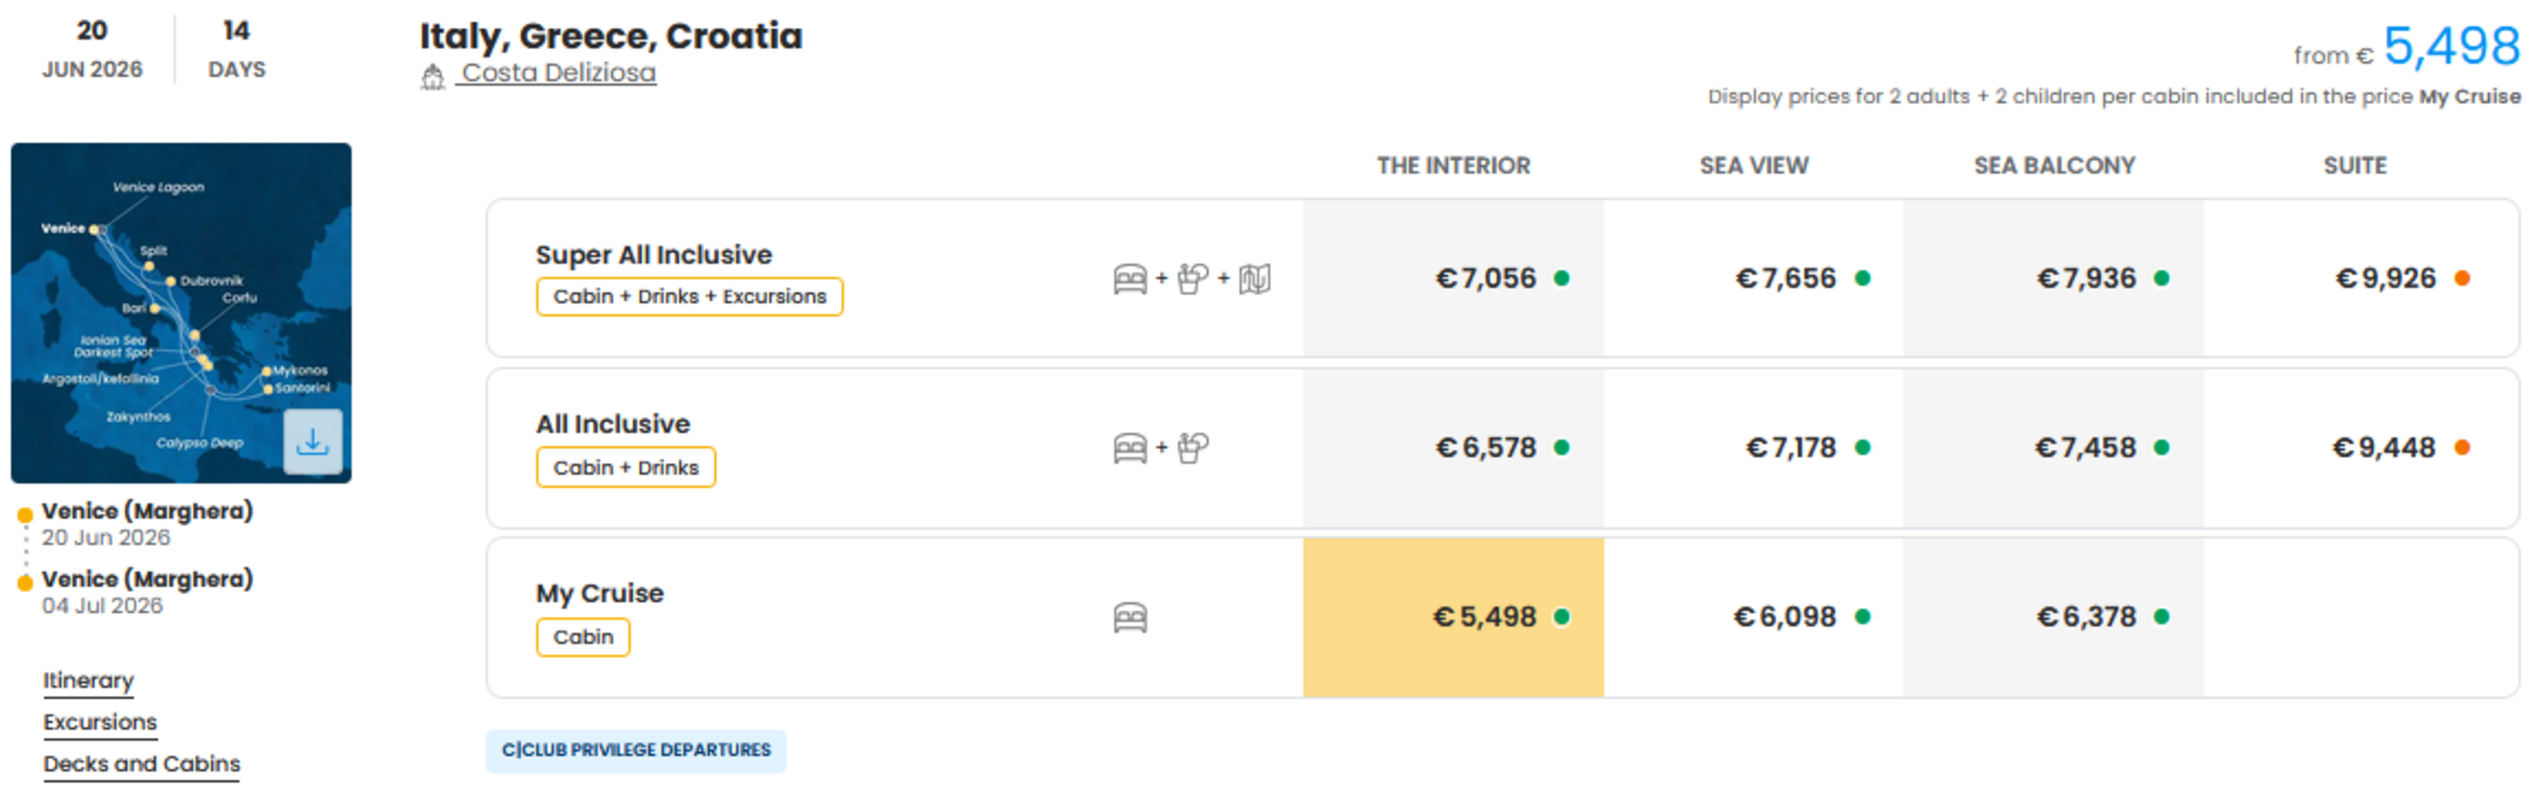This screenshot has width=2534, height=800.
Task: Select Super All Inclusive Sea View €7,656
Action: pos(1753,278)
